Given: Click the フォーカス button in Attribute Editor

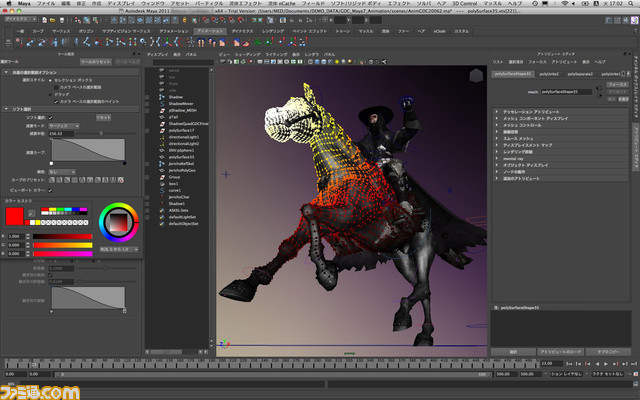Looking at the screenshot, I should click(617, 84).
